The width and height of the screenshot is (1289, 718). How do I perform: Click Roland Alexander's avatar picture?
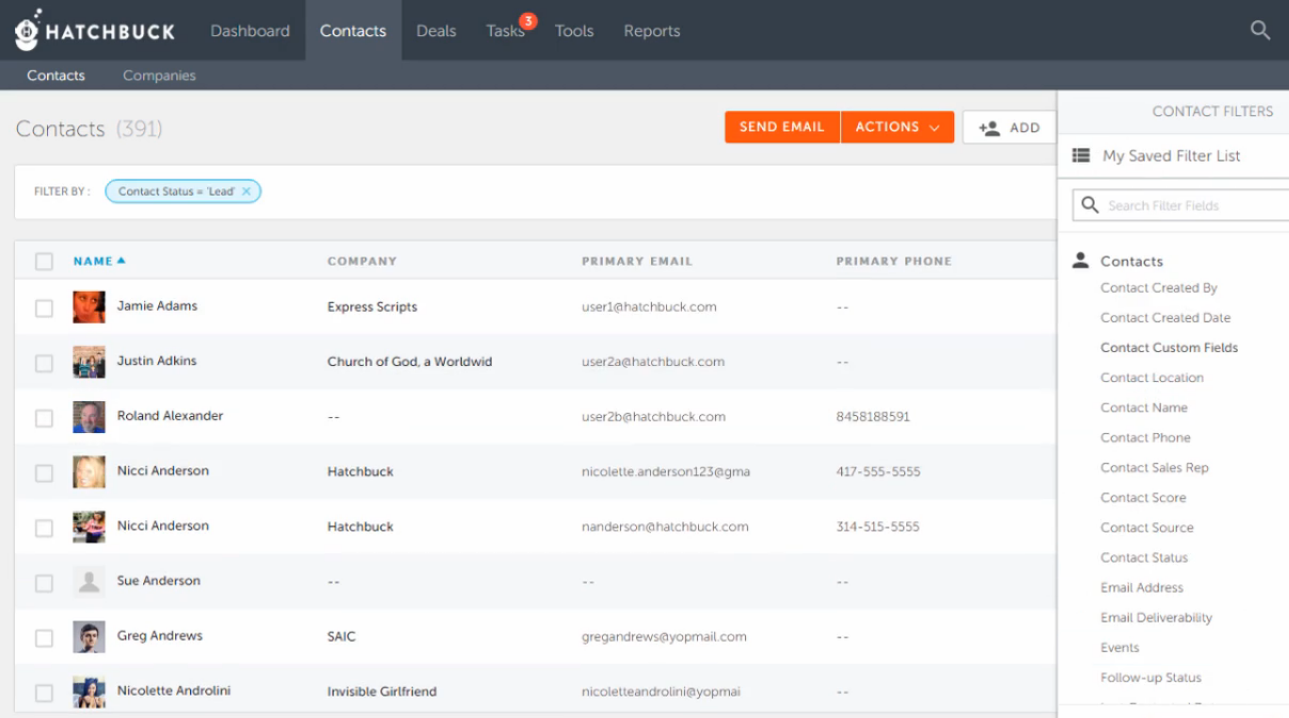pos(89,417)
